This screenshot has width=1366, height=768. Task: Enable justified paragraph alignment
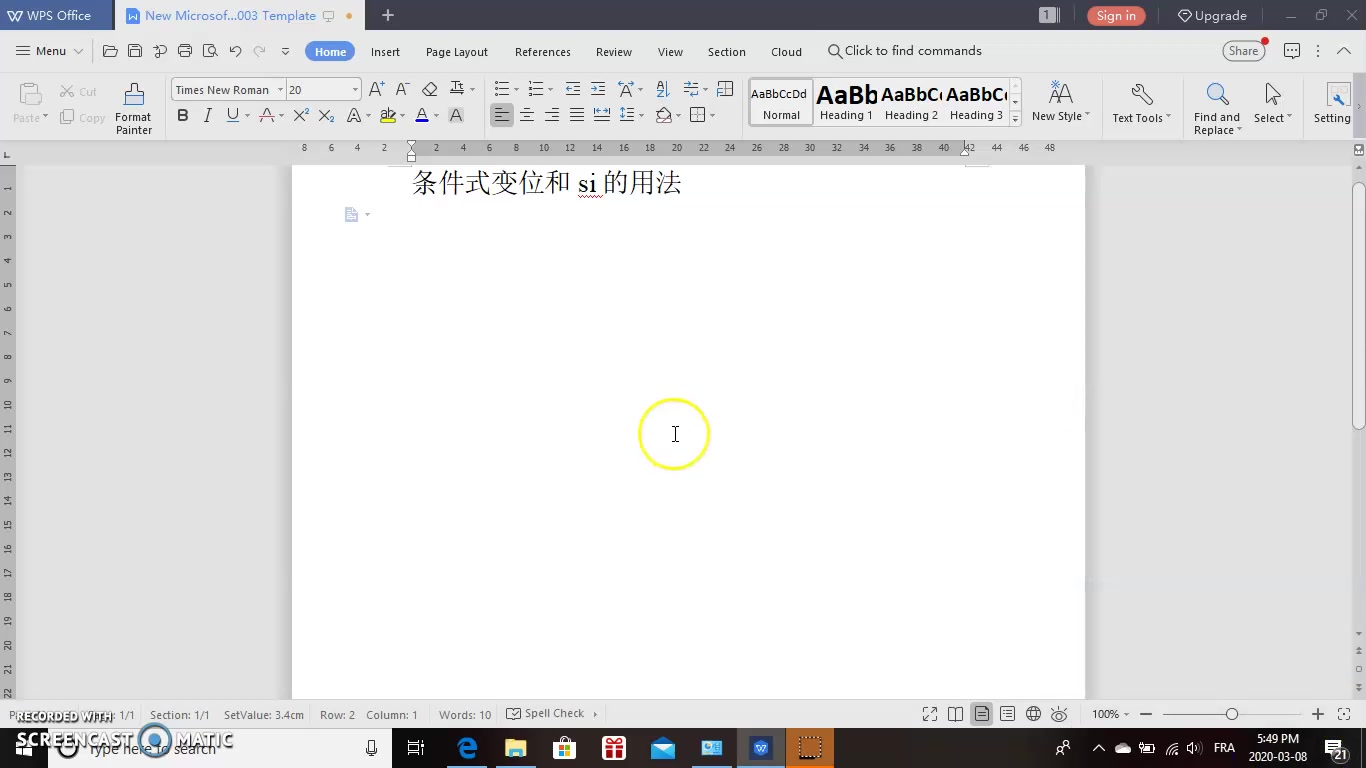577,115
